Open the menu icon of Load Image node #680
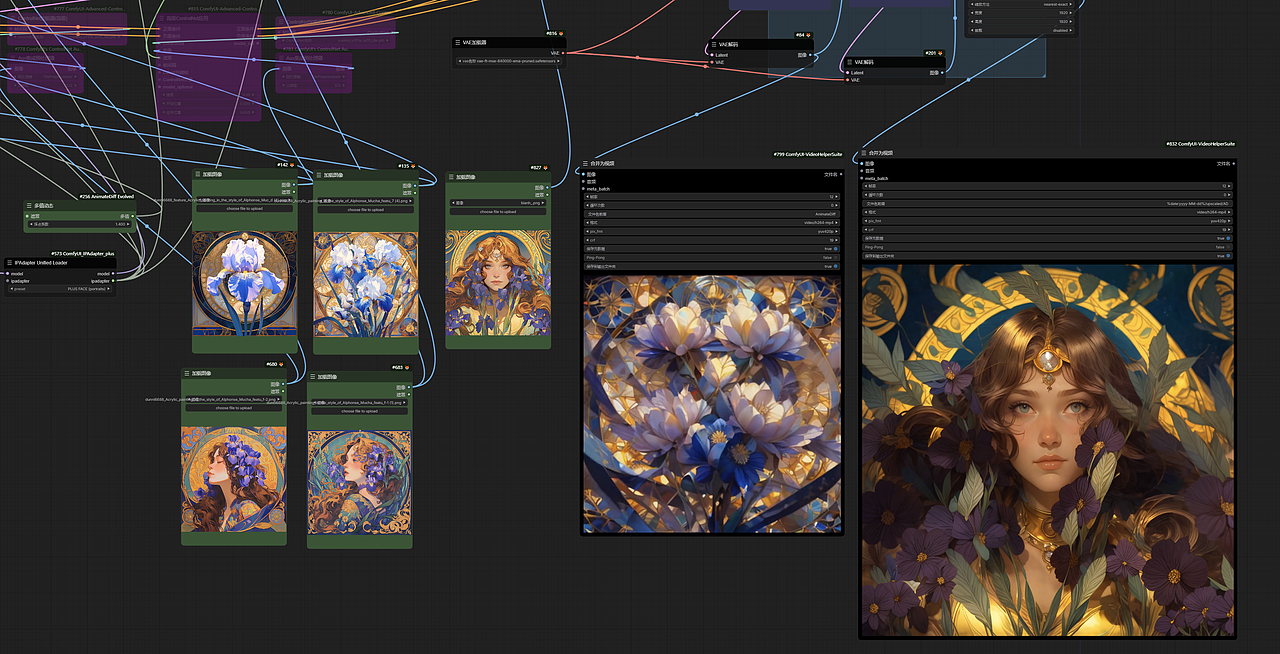Image resolution: width=1280 pixels, height=654 pixels. pyautogui.click(x=187, y=373)
